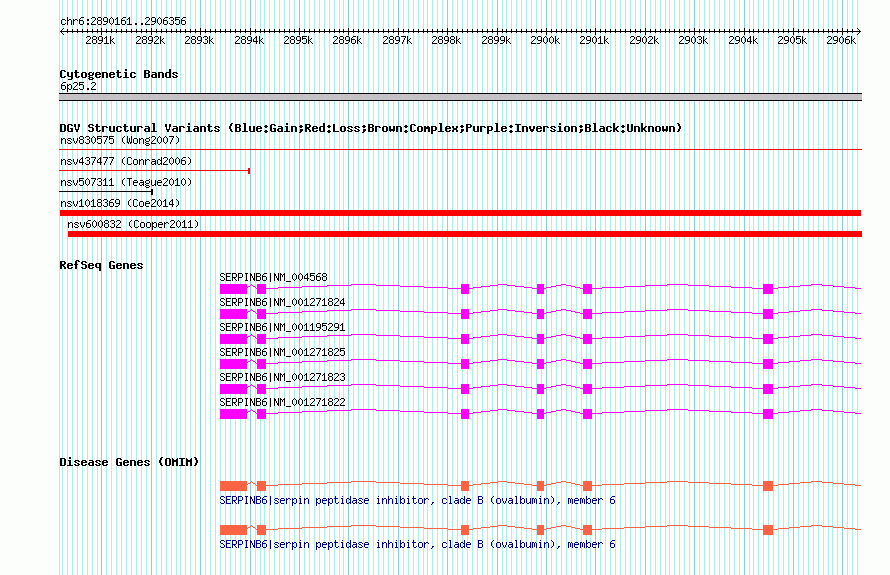Open the second OMIM SERPINB6 serpin peptidase inhibitor link
This screenshot has height=575, width=890.
[x=417, y=545]
